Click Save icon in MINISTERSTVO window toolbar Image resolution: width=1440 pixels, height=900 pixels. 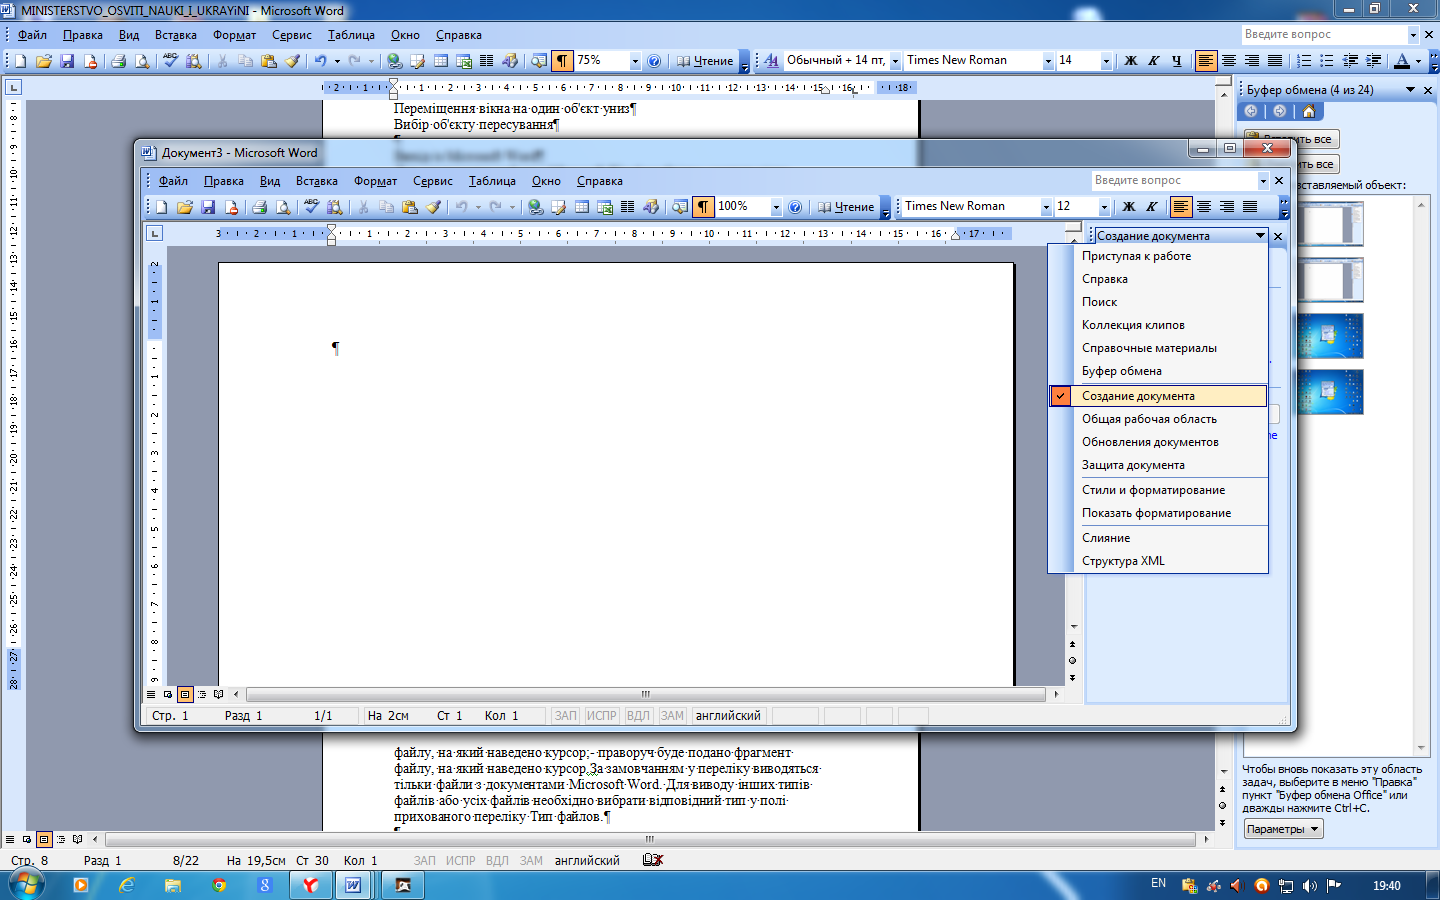click(67, 61)
